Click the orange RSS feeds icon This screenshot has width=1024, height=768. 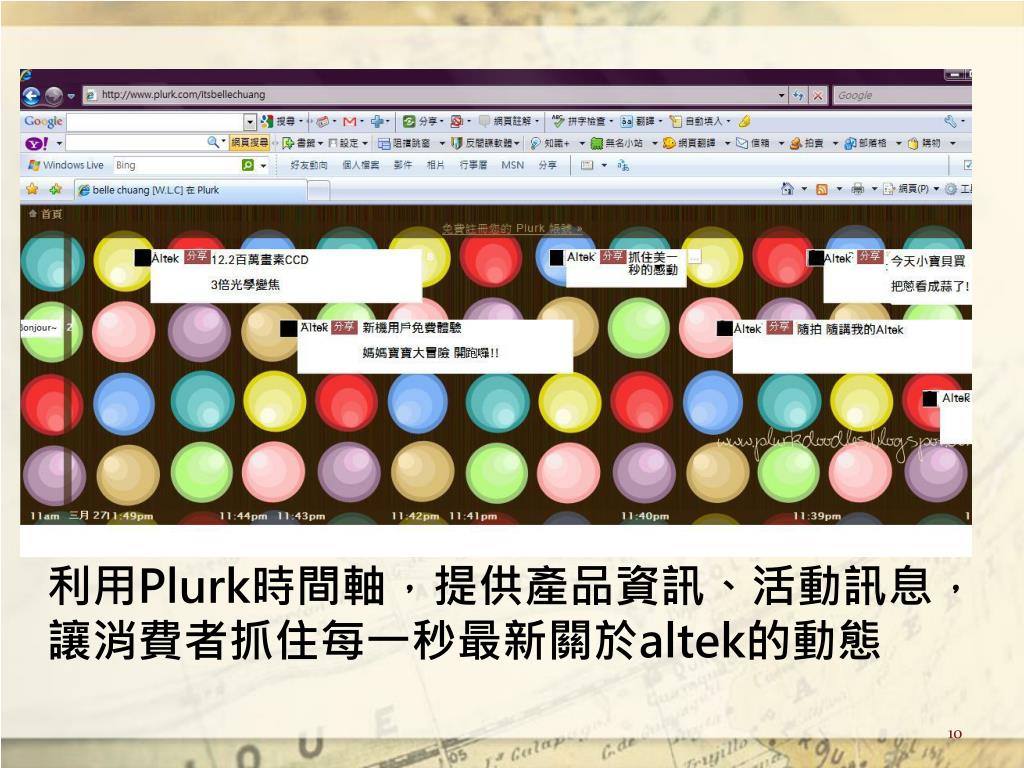822,189
